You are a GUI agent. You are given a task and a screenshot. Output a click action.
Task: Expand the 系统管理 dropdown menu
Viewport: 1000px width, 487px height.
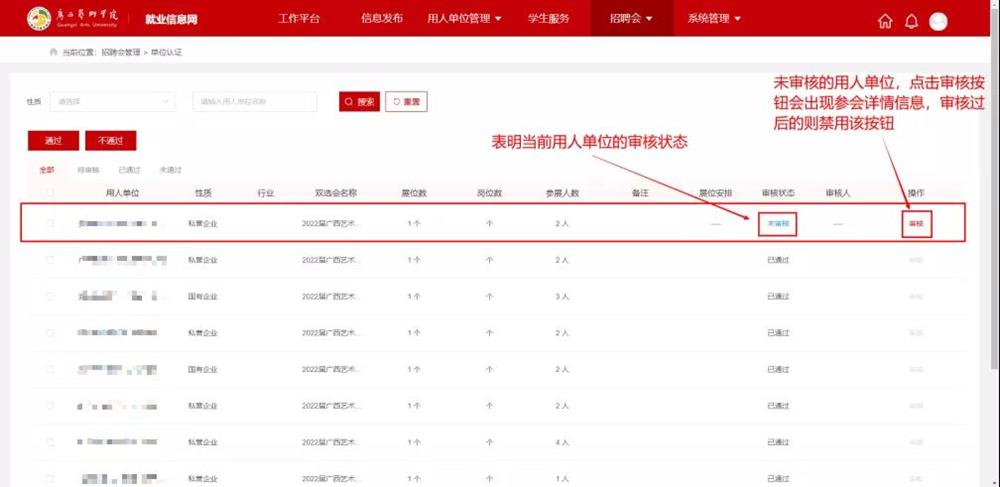[714, 19]
